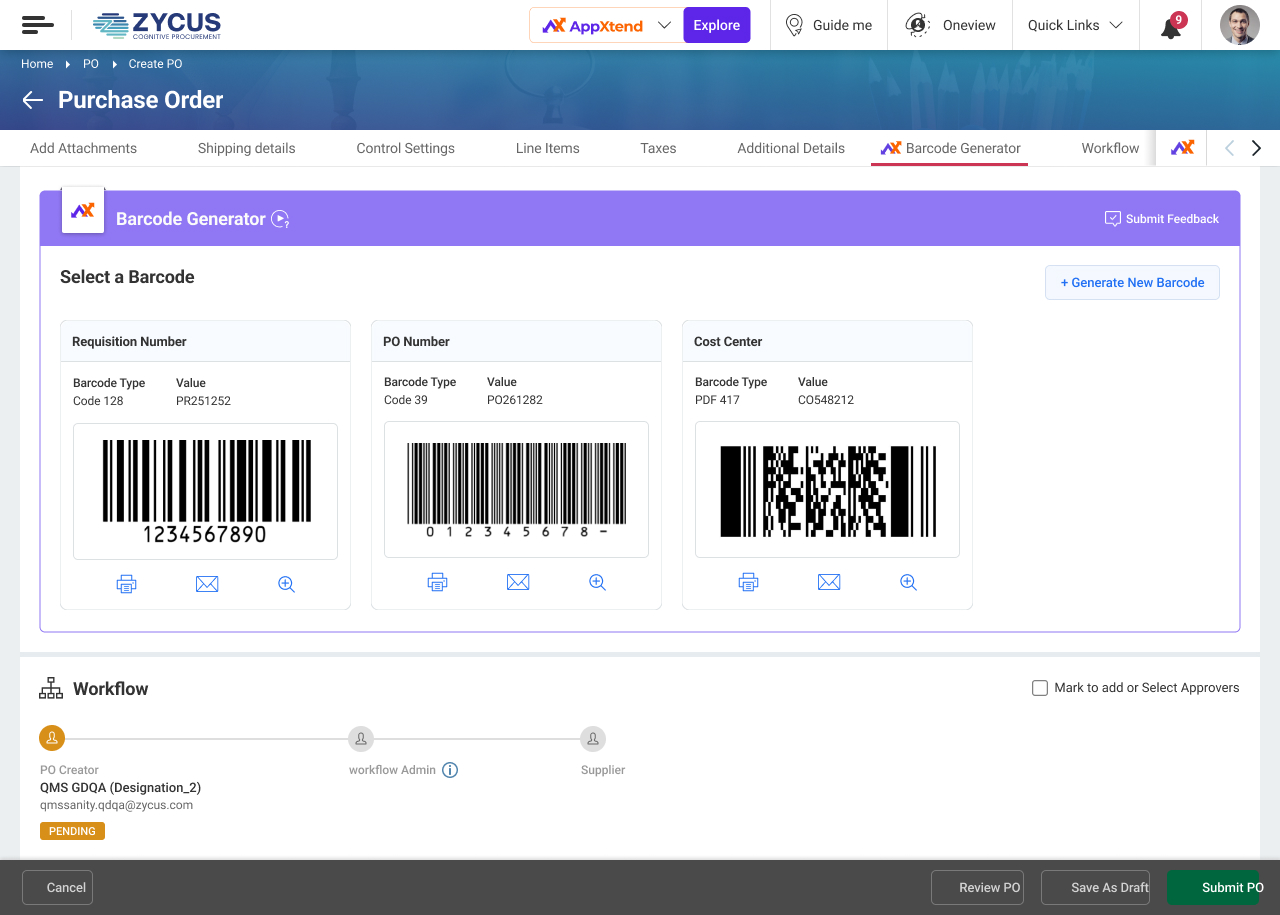Click the Barcode Generator video help icon

tap(281, 219)
